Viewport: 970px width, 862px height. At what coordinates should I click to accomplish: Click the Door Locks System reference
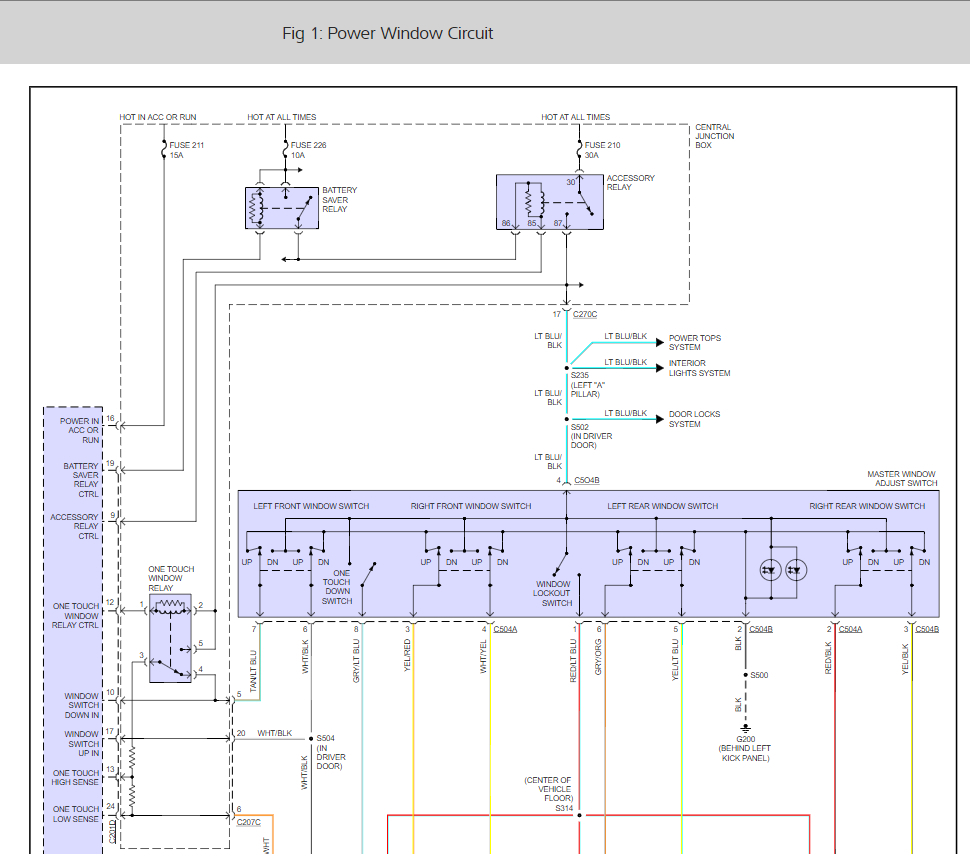(x=694, y=419)
